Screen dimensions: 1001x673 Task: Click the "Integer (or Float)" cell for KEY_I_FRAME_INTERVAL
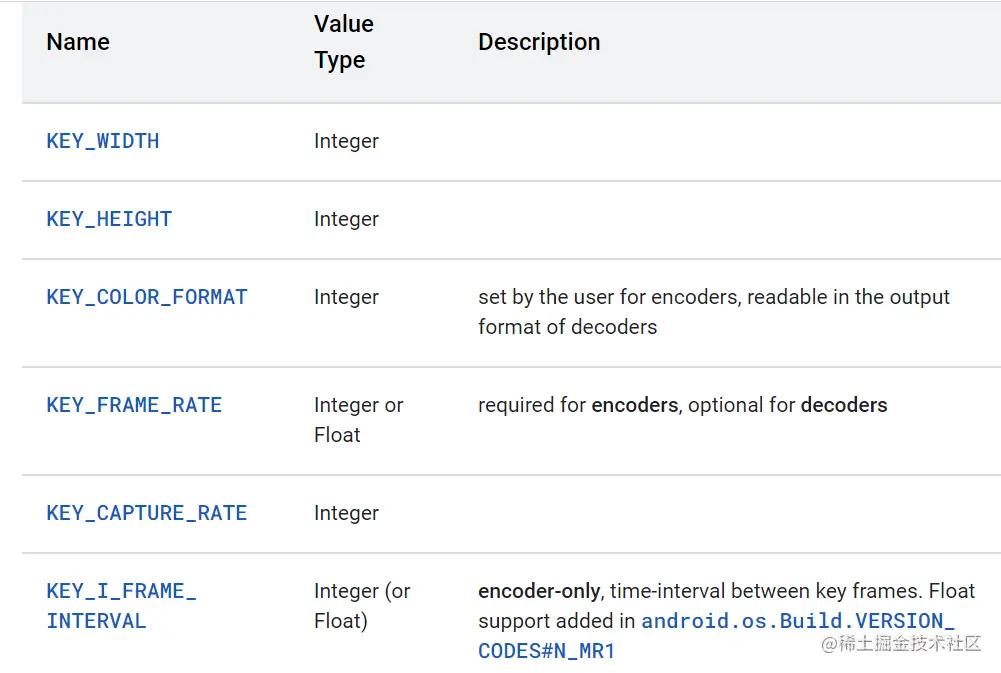pyautogui.click(x=361, y=606)
